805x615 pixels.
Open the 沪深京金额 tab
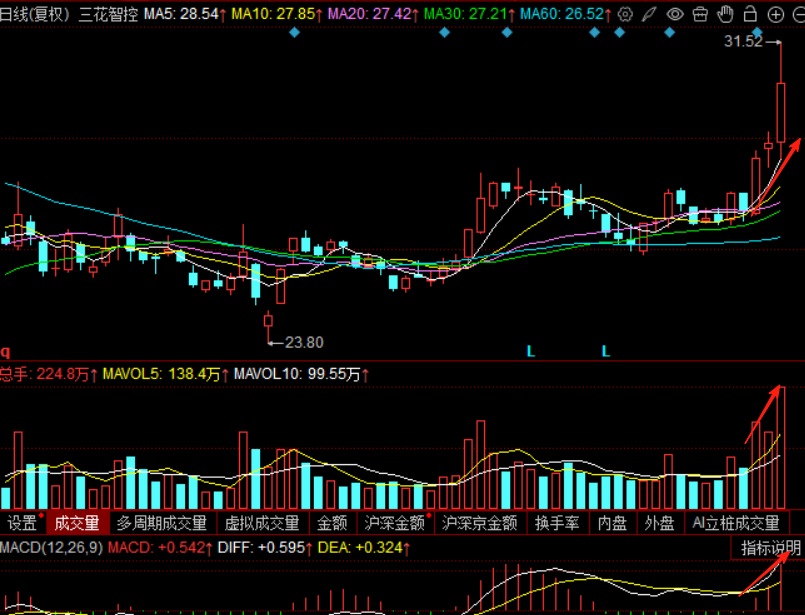point(480,523)
